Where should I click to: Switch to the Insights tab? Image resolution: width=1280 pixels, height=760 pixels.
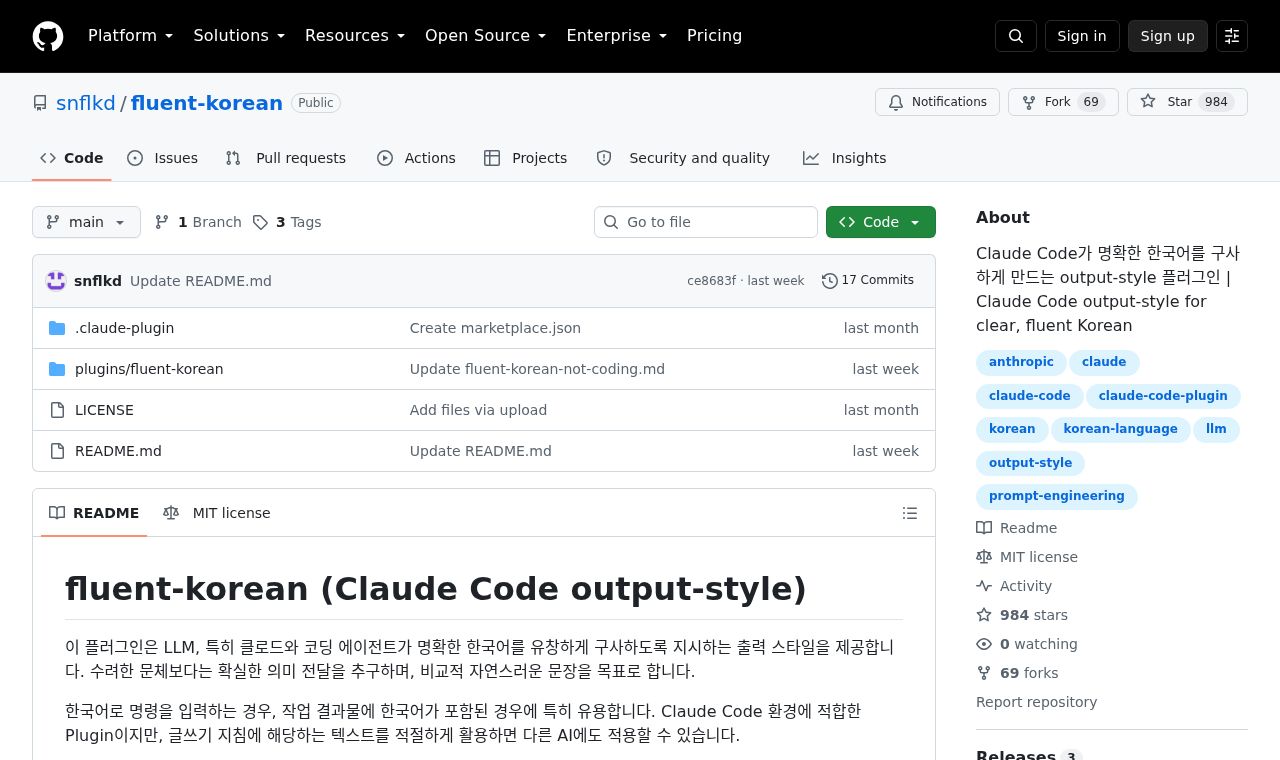845,158
